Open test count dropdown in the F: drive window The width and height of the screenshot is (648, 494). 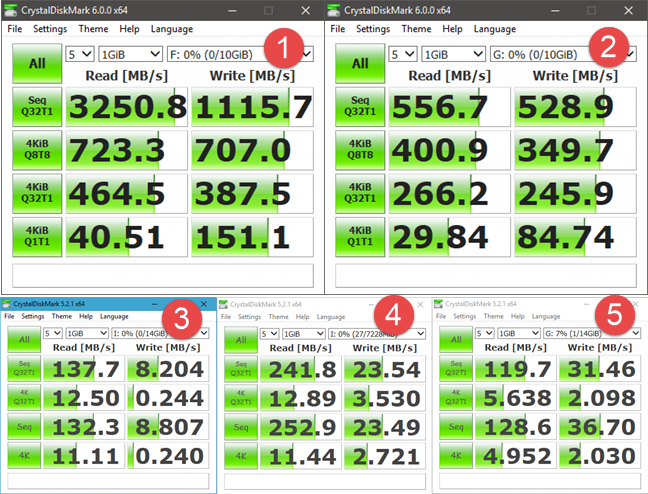[80, 54]
